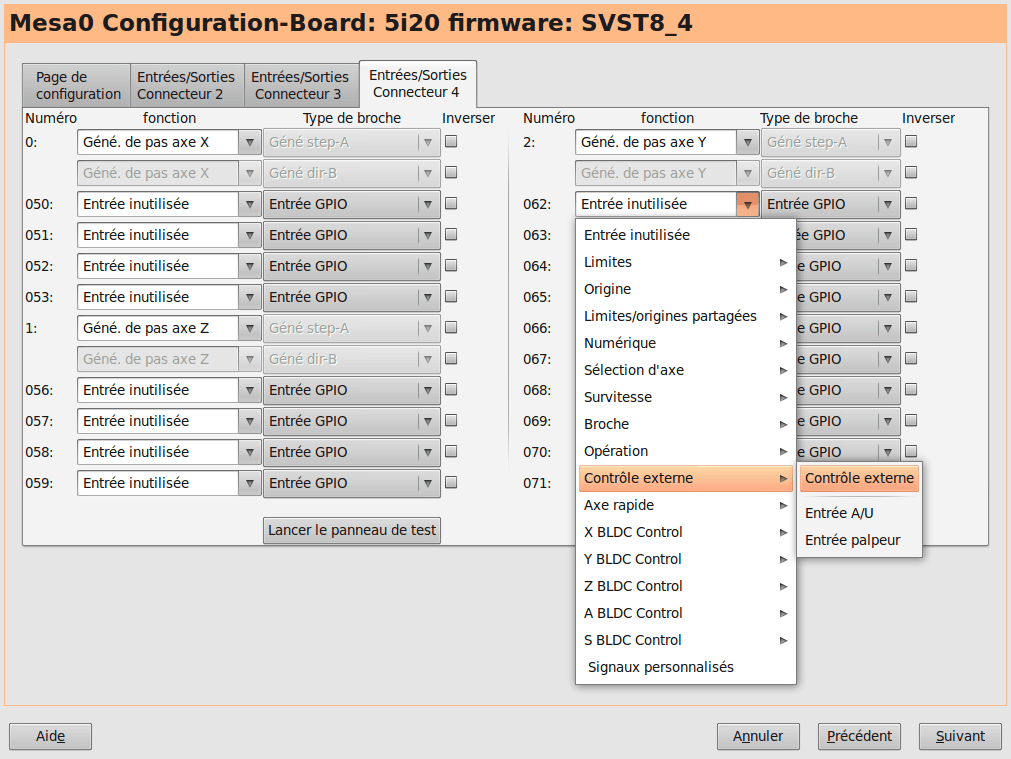
Task: Click Lancer le panneau de test button
Action: 352,530
